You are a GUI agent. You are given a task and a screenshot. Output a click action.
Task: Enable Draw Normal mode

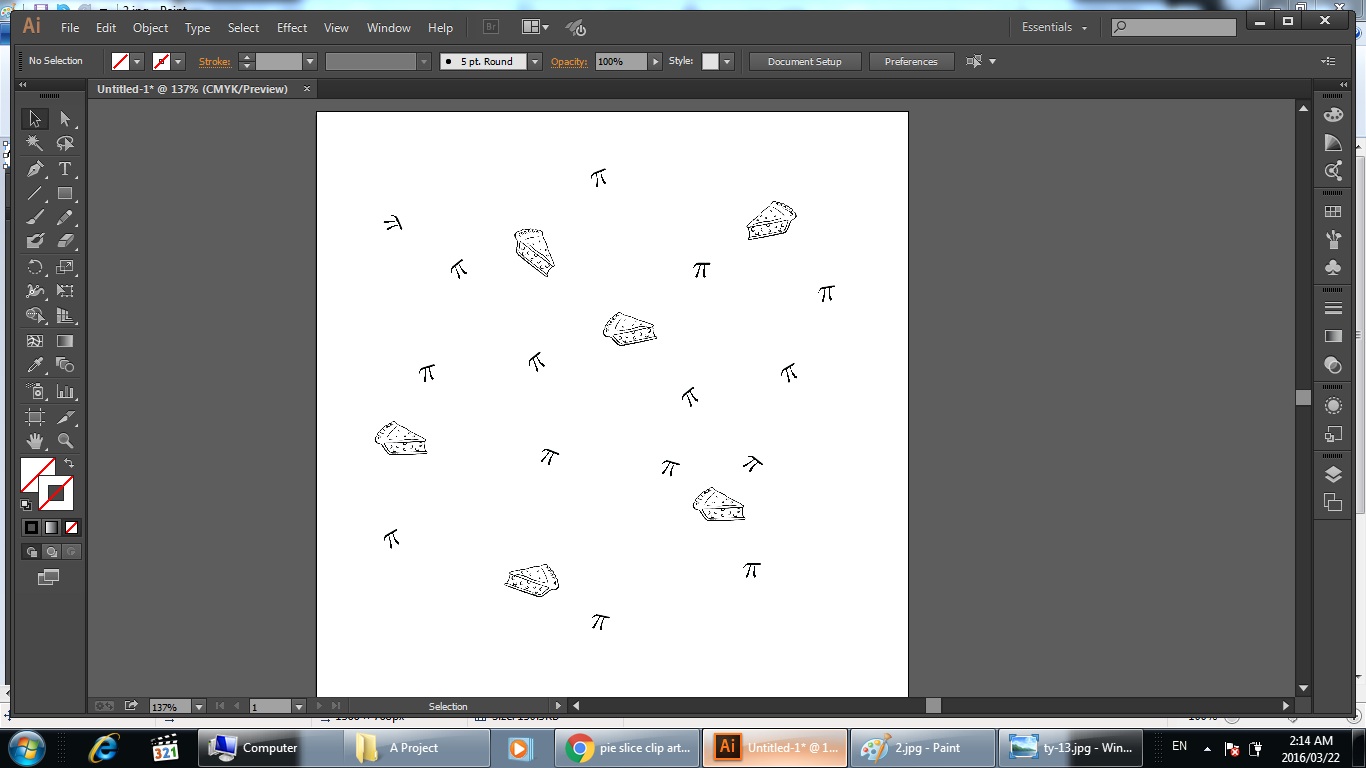coord(31,552)
